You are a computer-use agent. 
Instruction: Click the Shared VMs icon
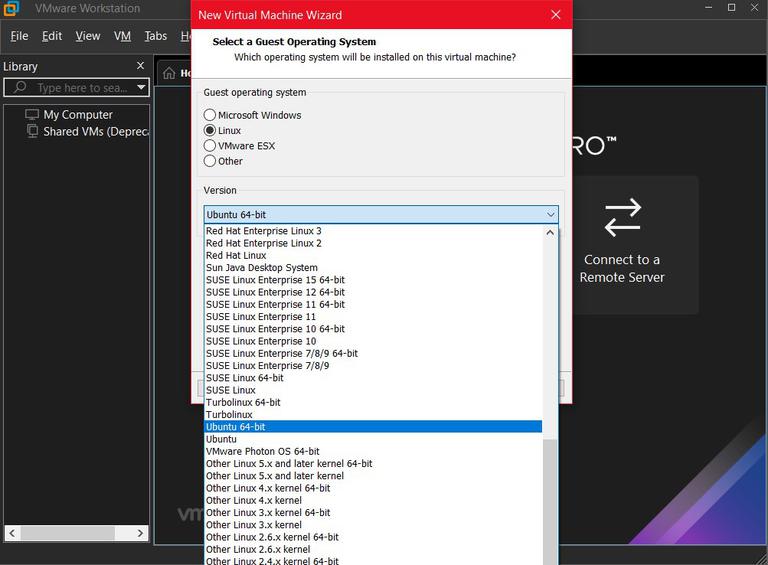click(32, 131)
